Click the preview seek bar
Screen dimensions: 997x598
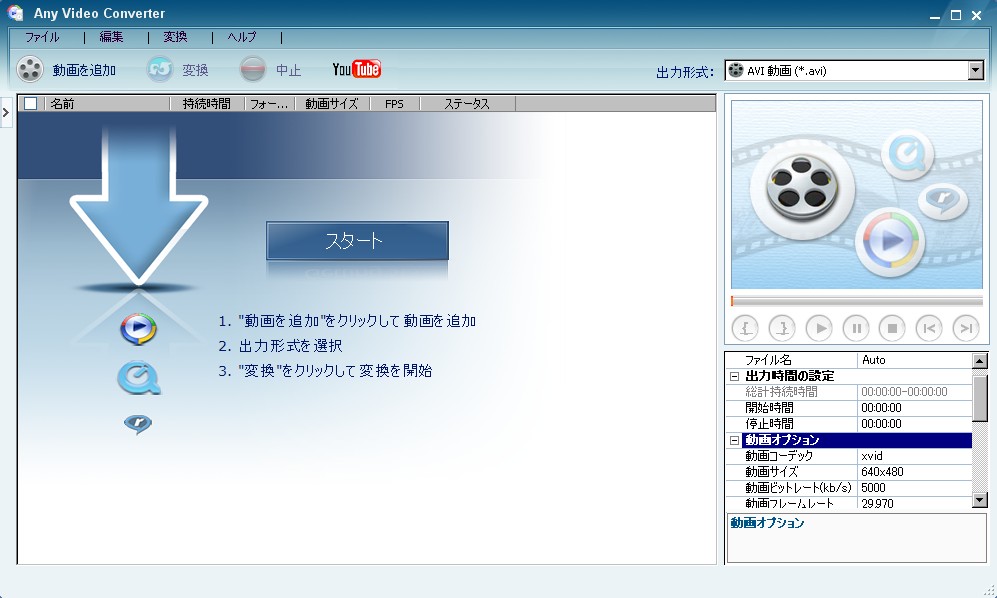[857, 300]
